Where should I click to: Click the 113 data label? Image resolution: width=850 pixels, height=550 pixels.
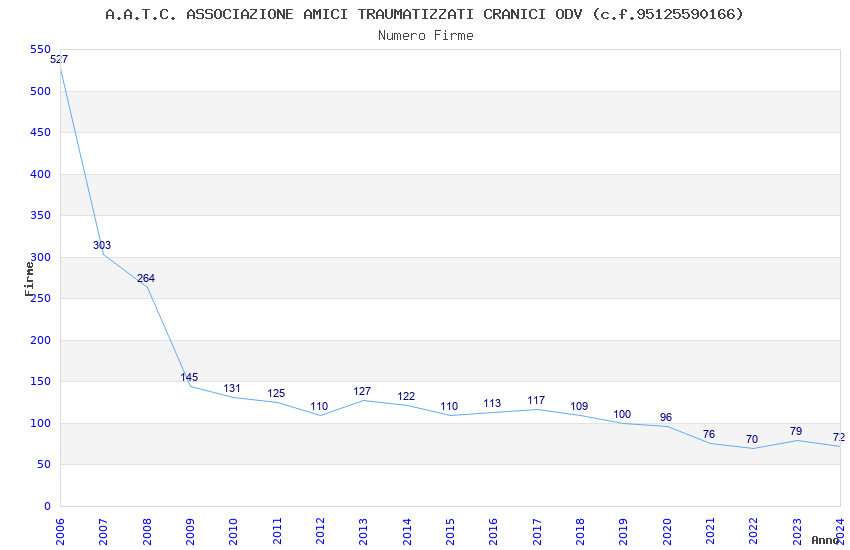point(492,403)
